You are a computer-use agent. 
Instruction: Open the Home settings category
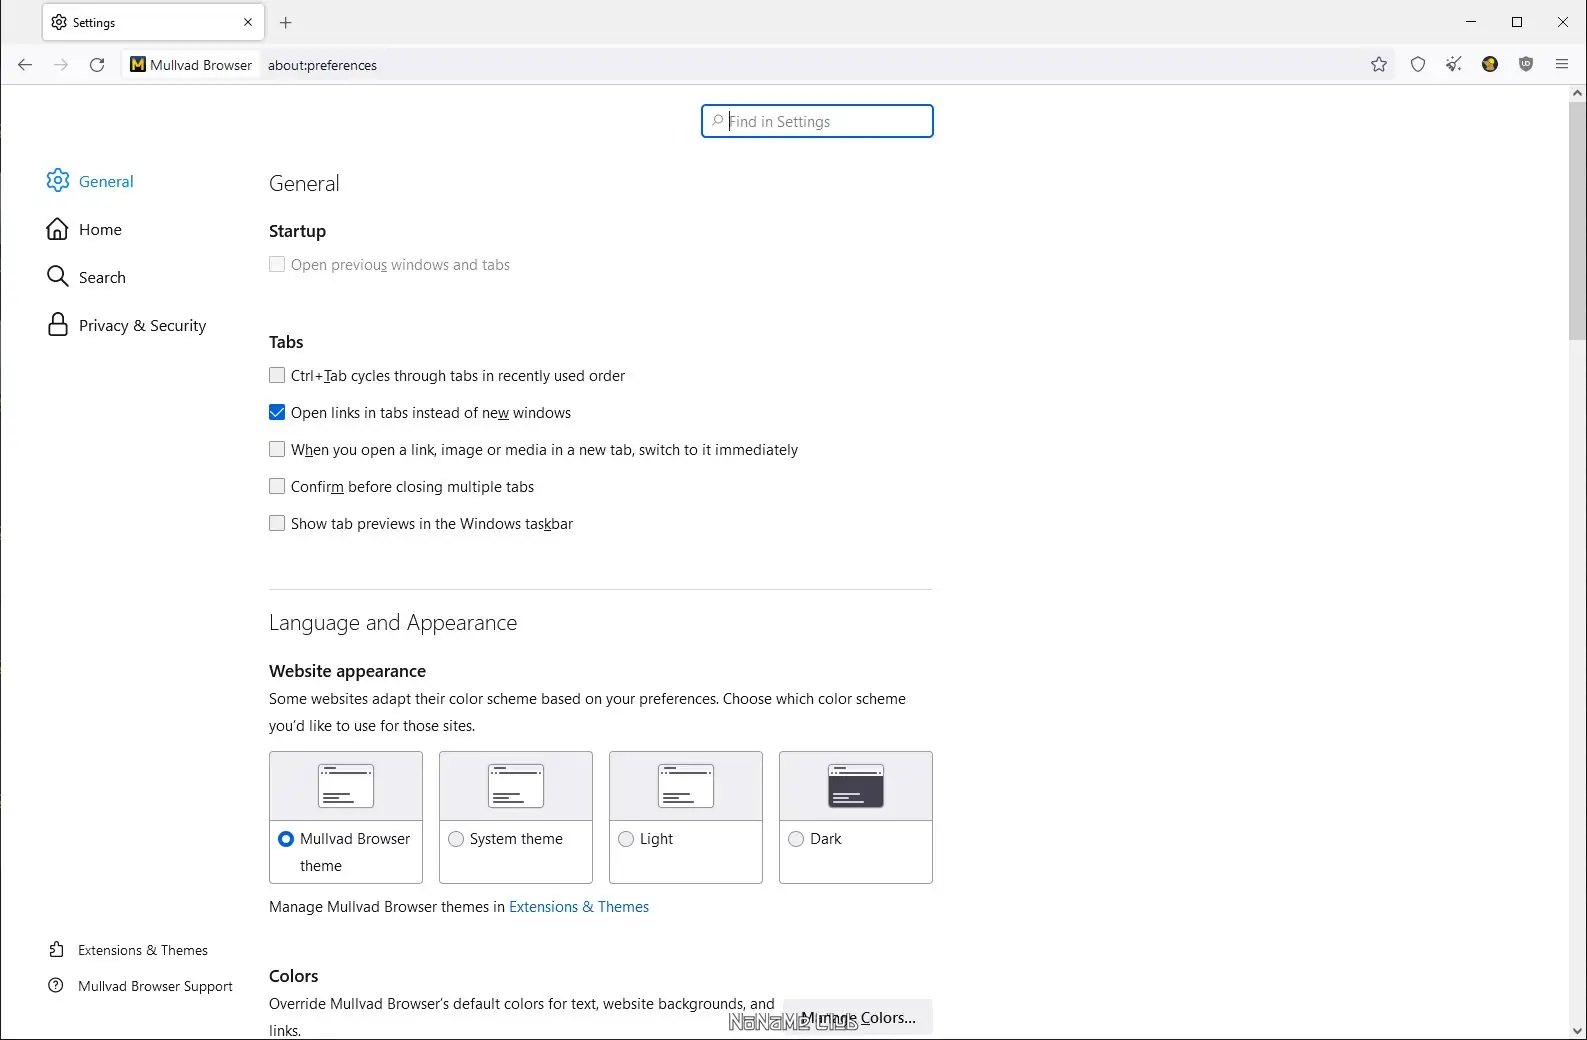click(x=84, y=229)
